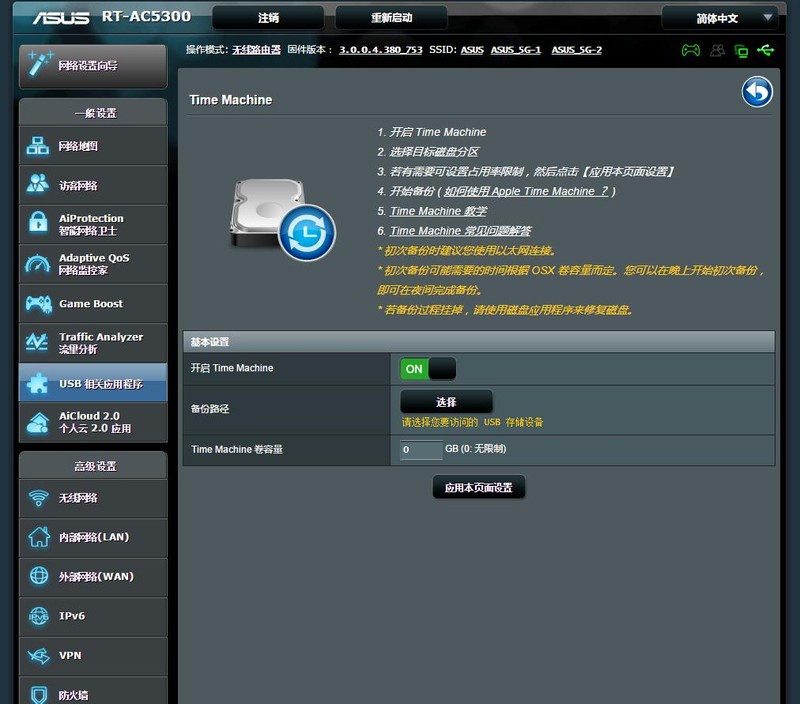The height and width of the screenshot is (704, 800).
Task: Open the VPN menu item
Action: [93, 656]
